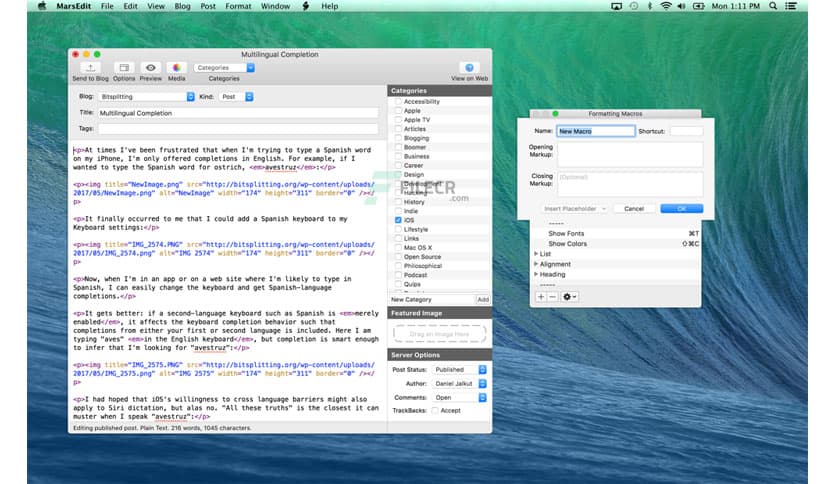
Task: Click the Tags input field
Action: [x=238, y=129]
